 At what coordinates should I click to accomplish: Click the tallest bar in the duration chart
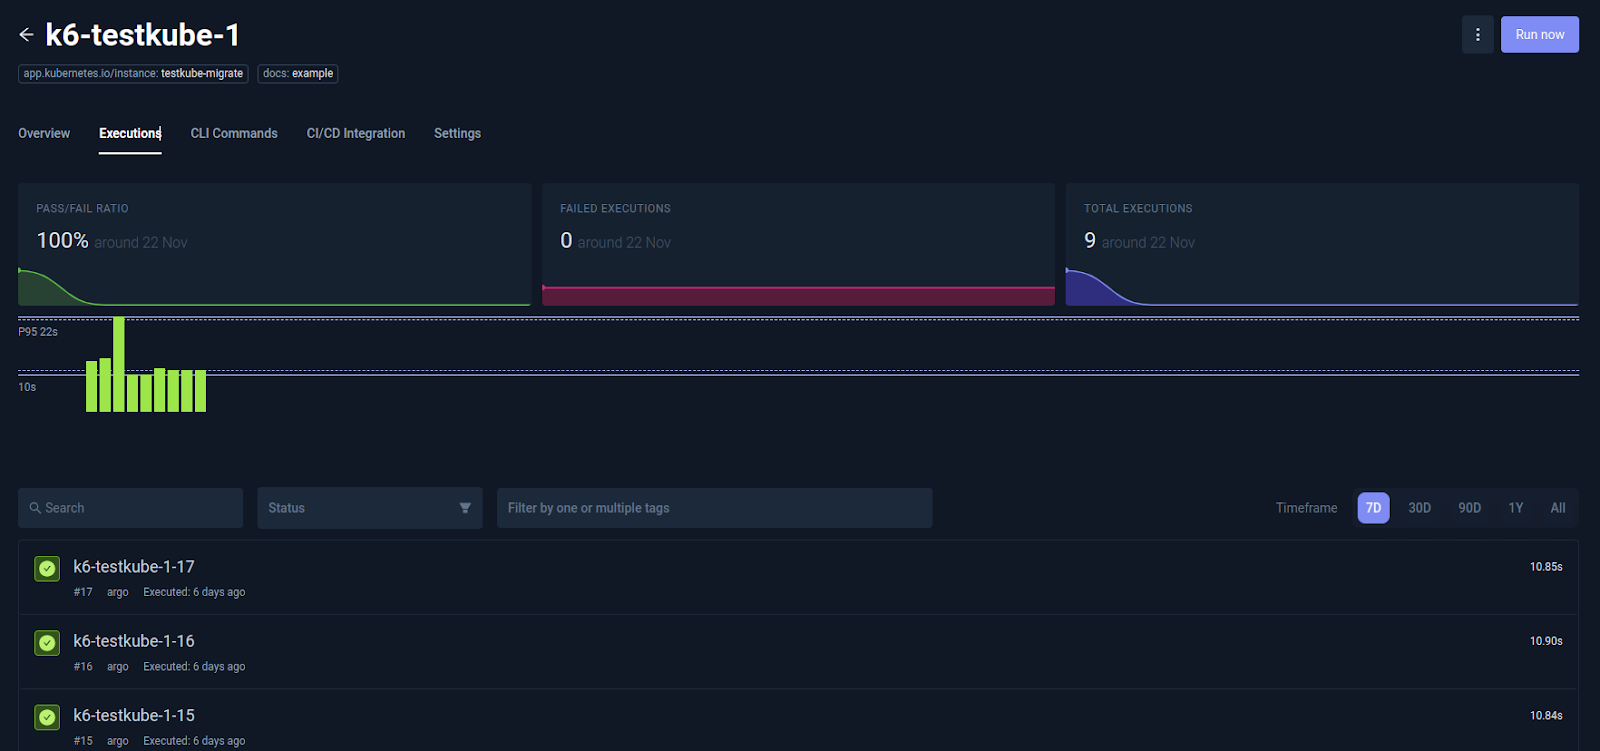119,364
